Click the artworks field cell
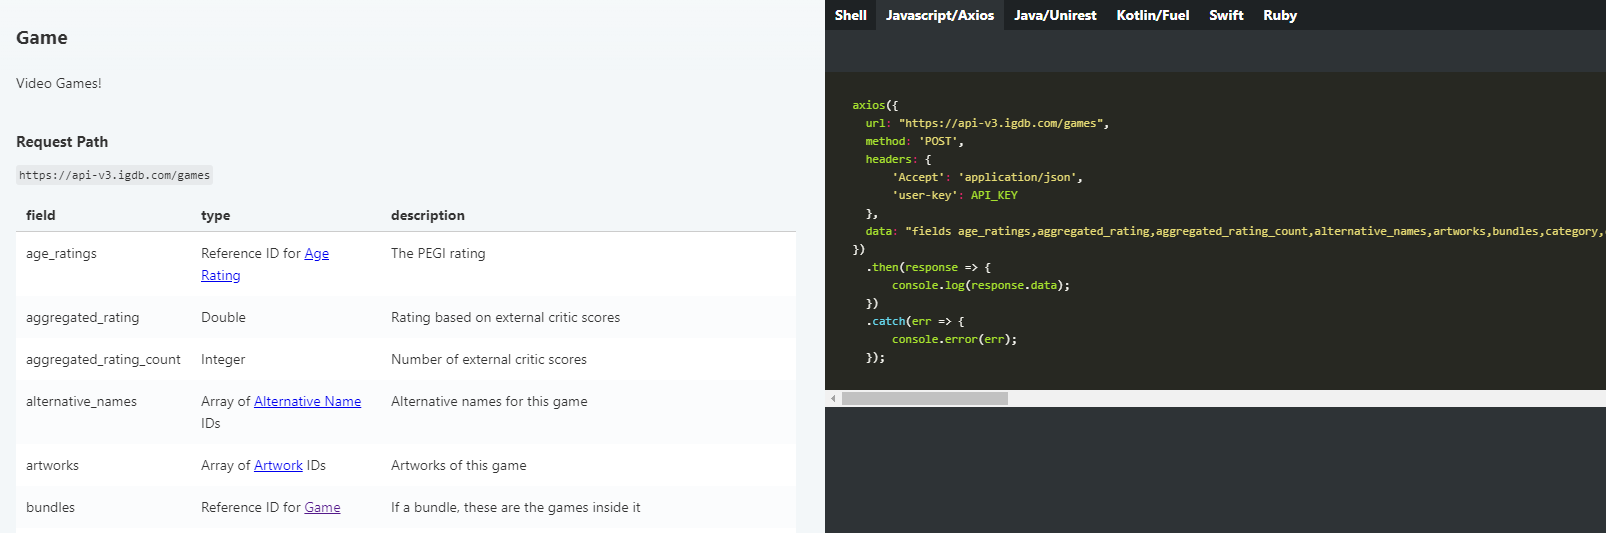Image resolution: width=1606 pixels, height=533 pixels. 52,465
